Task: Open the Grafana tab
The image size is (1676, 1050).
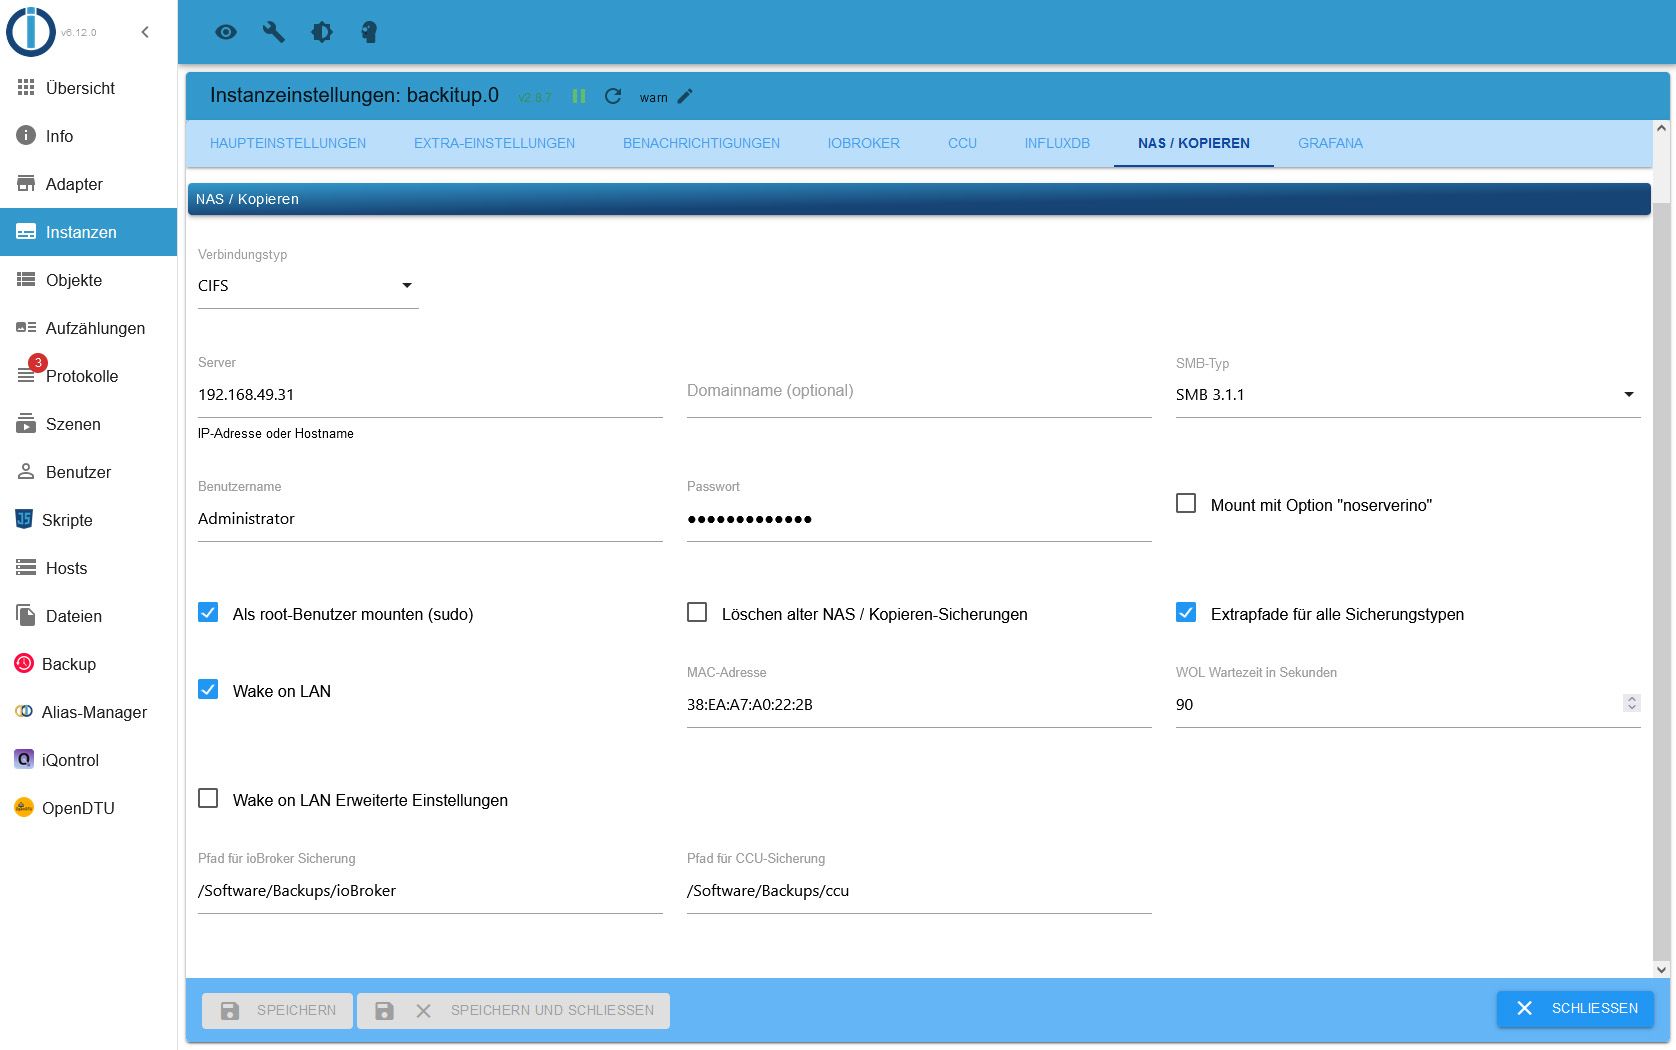Action: 1330,143
